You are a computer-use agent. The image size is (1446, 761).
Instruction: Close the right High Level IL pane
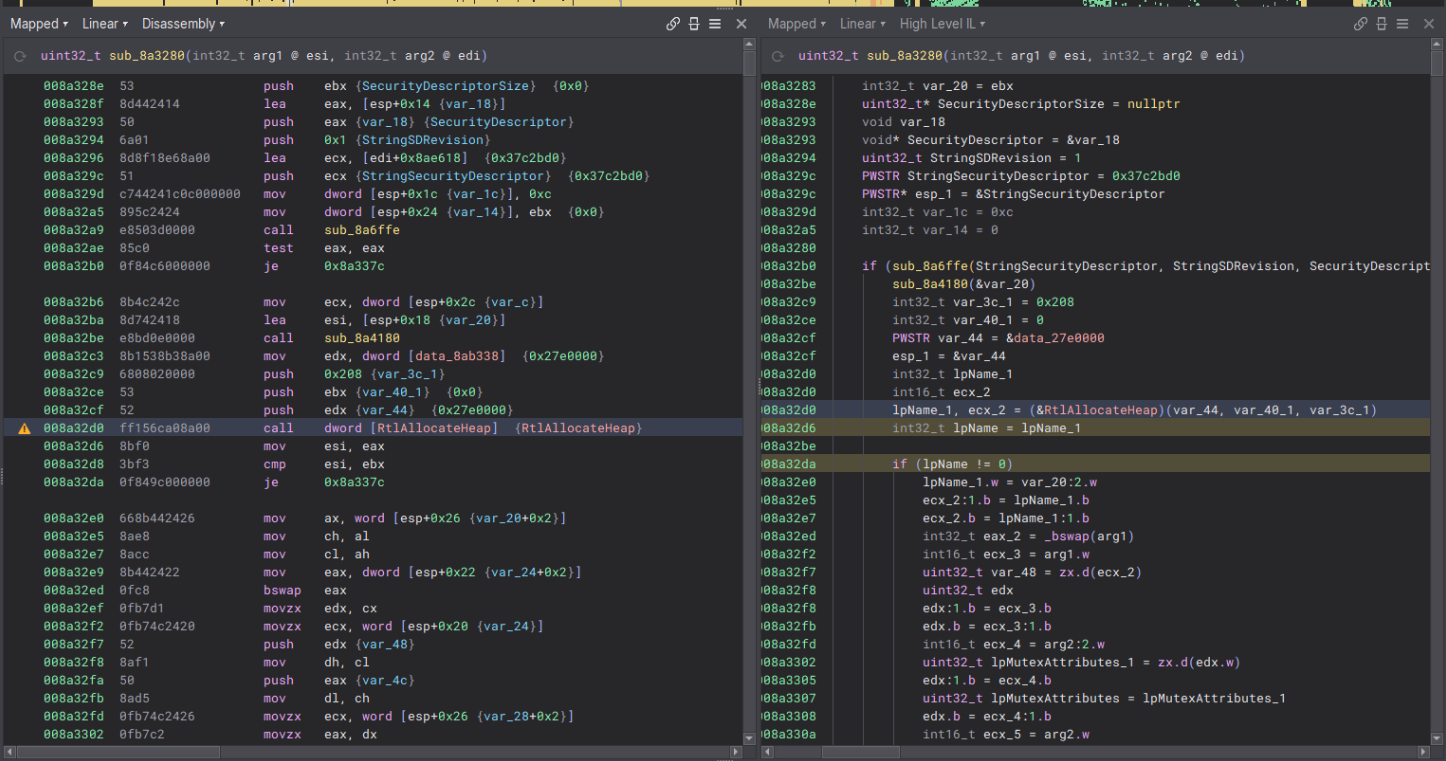(1428, 24)
